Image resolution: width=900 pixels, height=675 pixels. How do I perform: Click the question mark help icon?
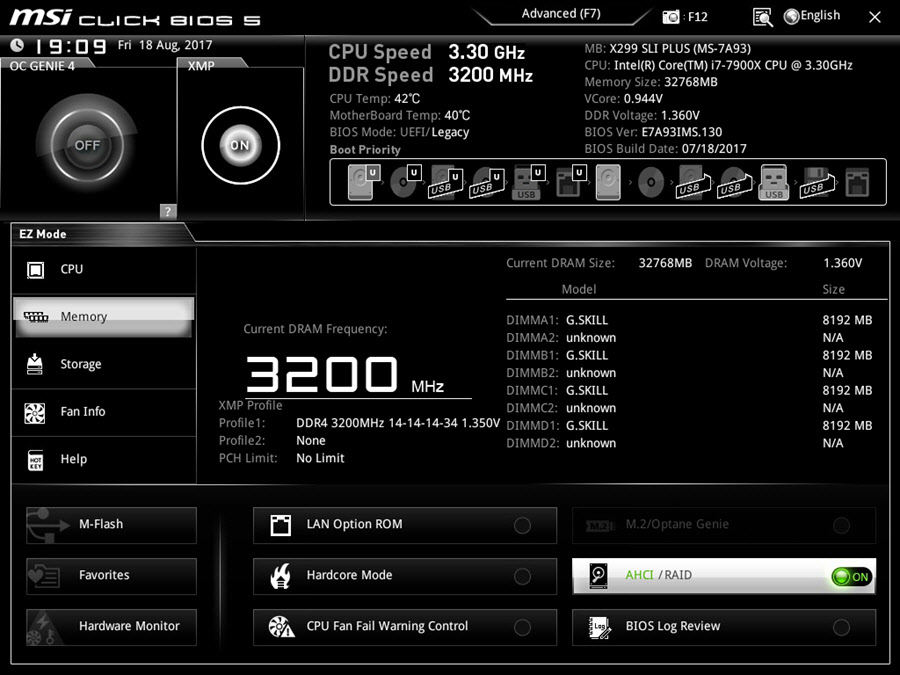click(x=168, y=211)
